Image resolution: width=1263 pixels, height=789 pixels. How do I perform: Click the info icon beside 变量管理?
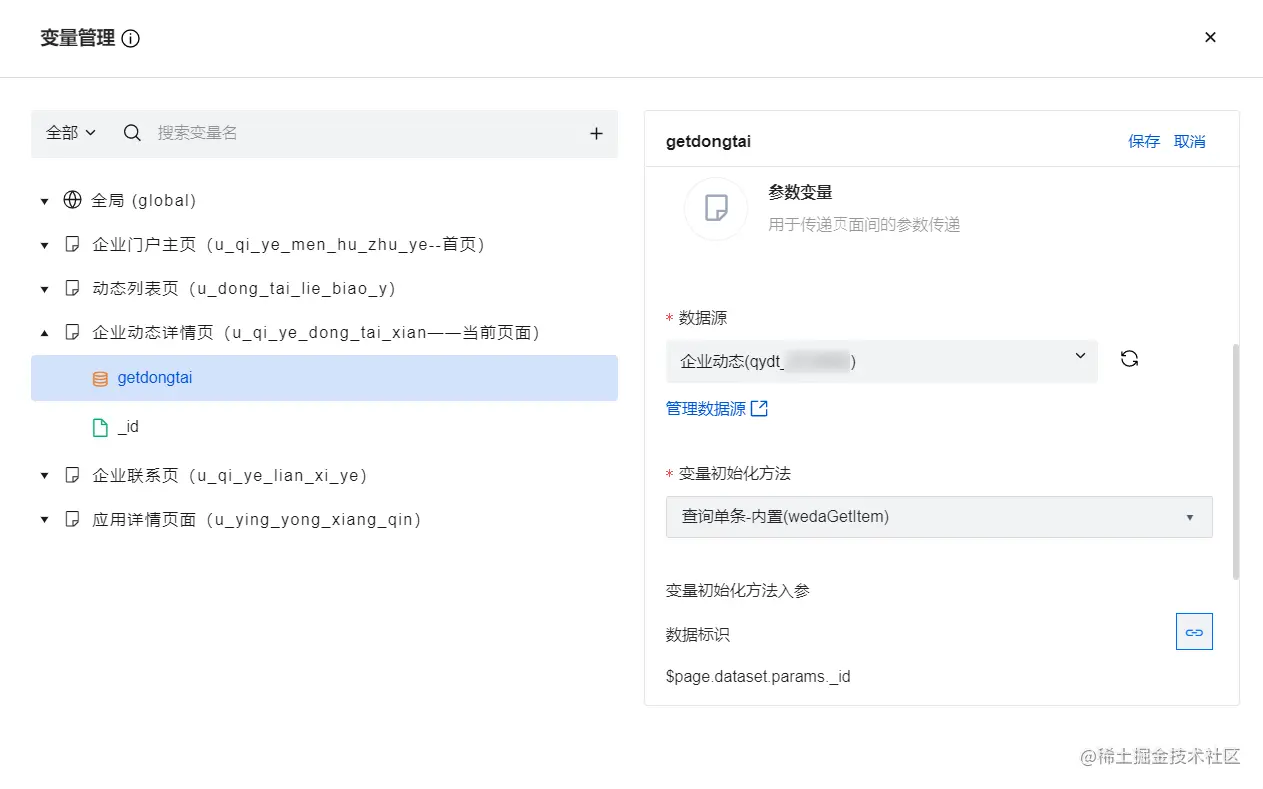pos(131,39)
